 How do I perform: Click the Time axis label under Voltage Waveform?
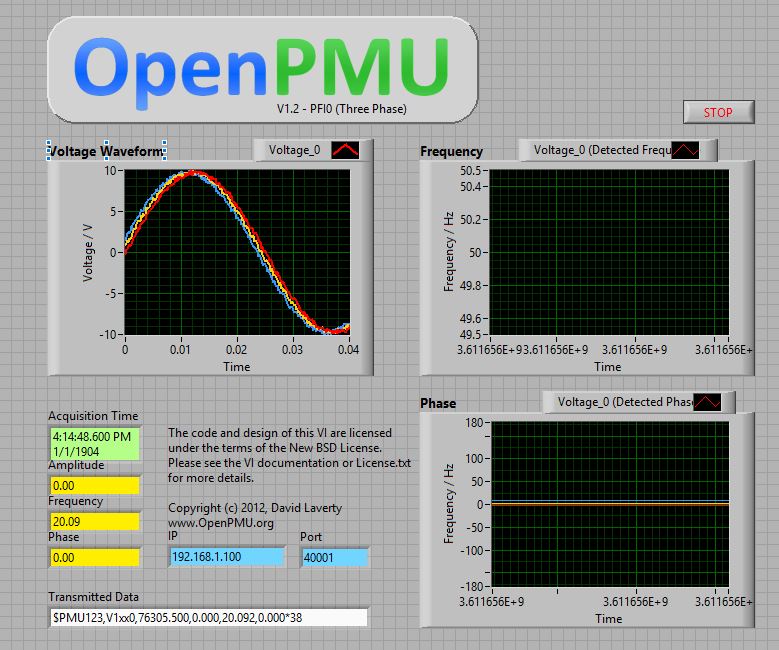pyautogui.click(x=236, y=367)
